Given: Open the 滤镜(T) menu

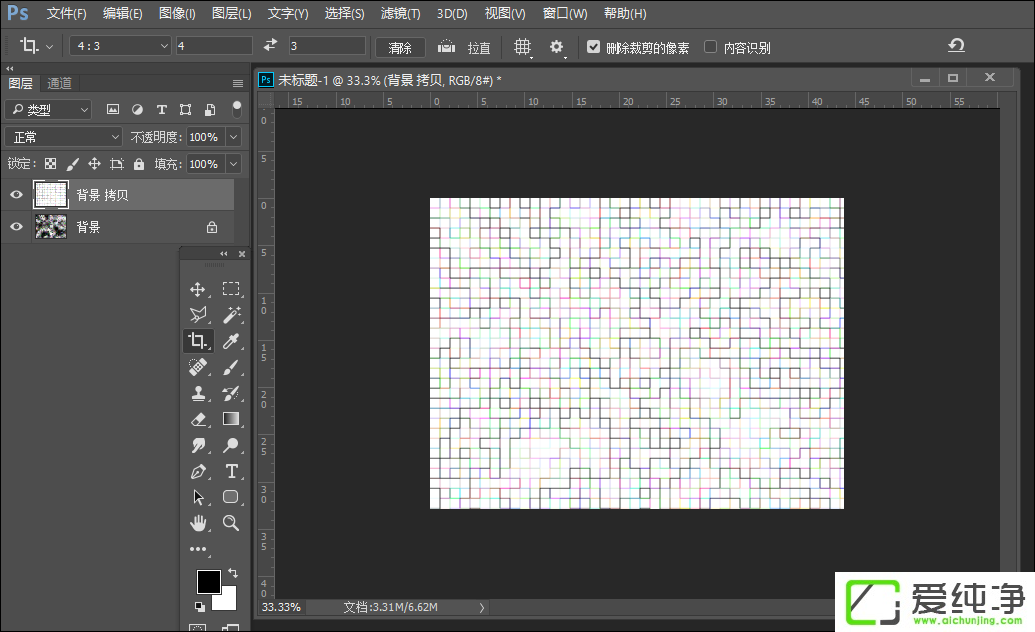Looking at the screenshot, I should tap(400, 14).
